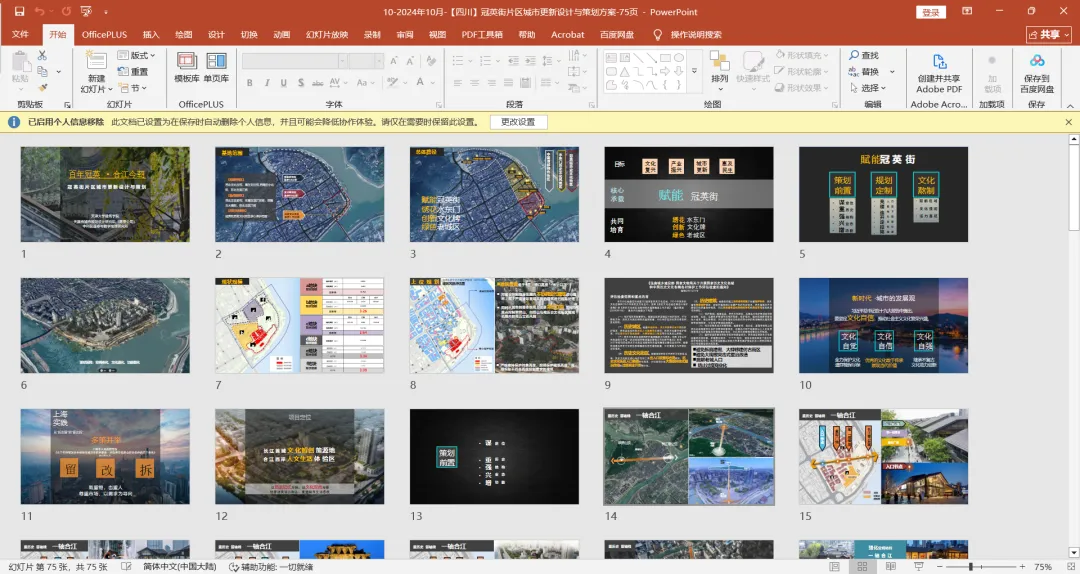1080x574 pixels.
Task: Open the 模板库 template library
Action: pos(187,68)
